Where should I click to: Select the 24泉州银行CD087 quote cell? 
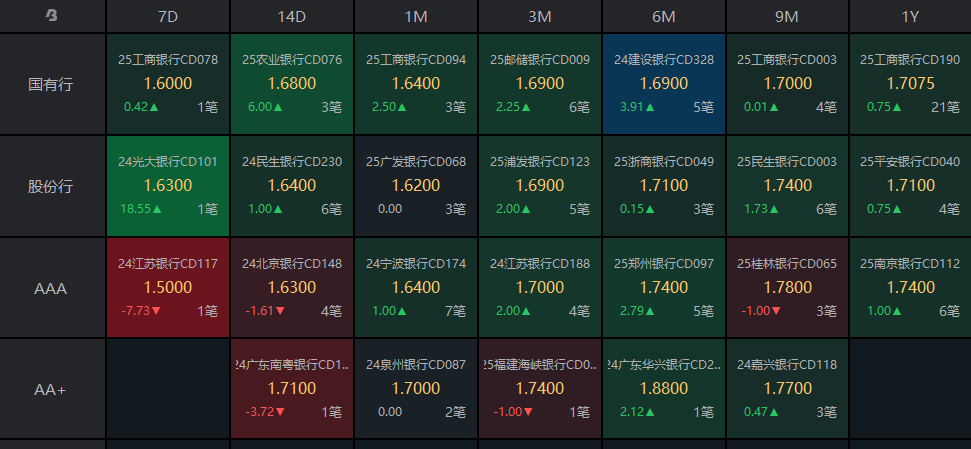click(x=416, y=389)
